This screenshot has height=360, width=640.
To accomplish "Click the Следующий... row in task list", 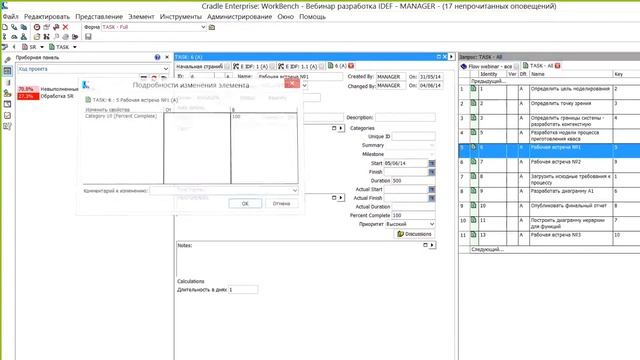I will point(487,249).
